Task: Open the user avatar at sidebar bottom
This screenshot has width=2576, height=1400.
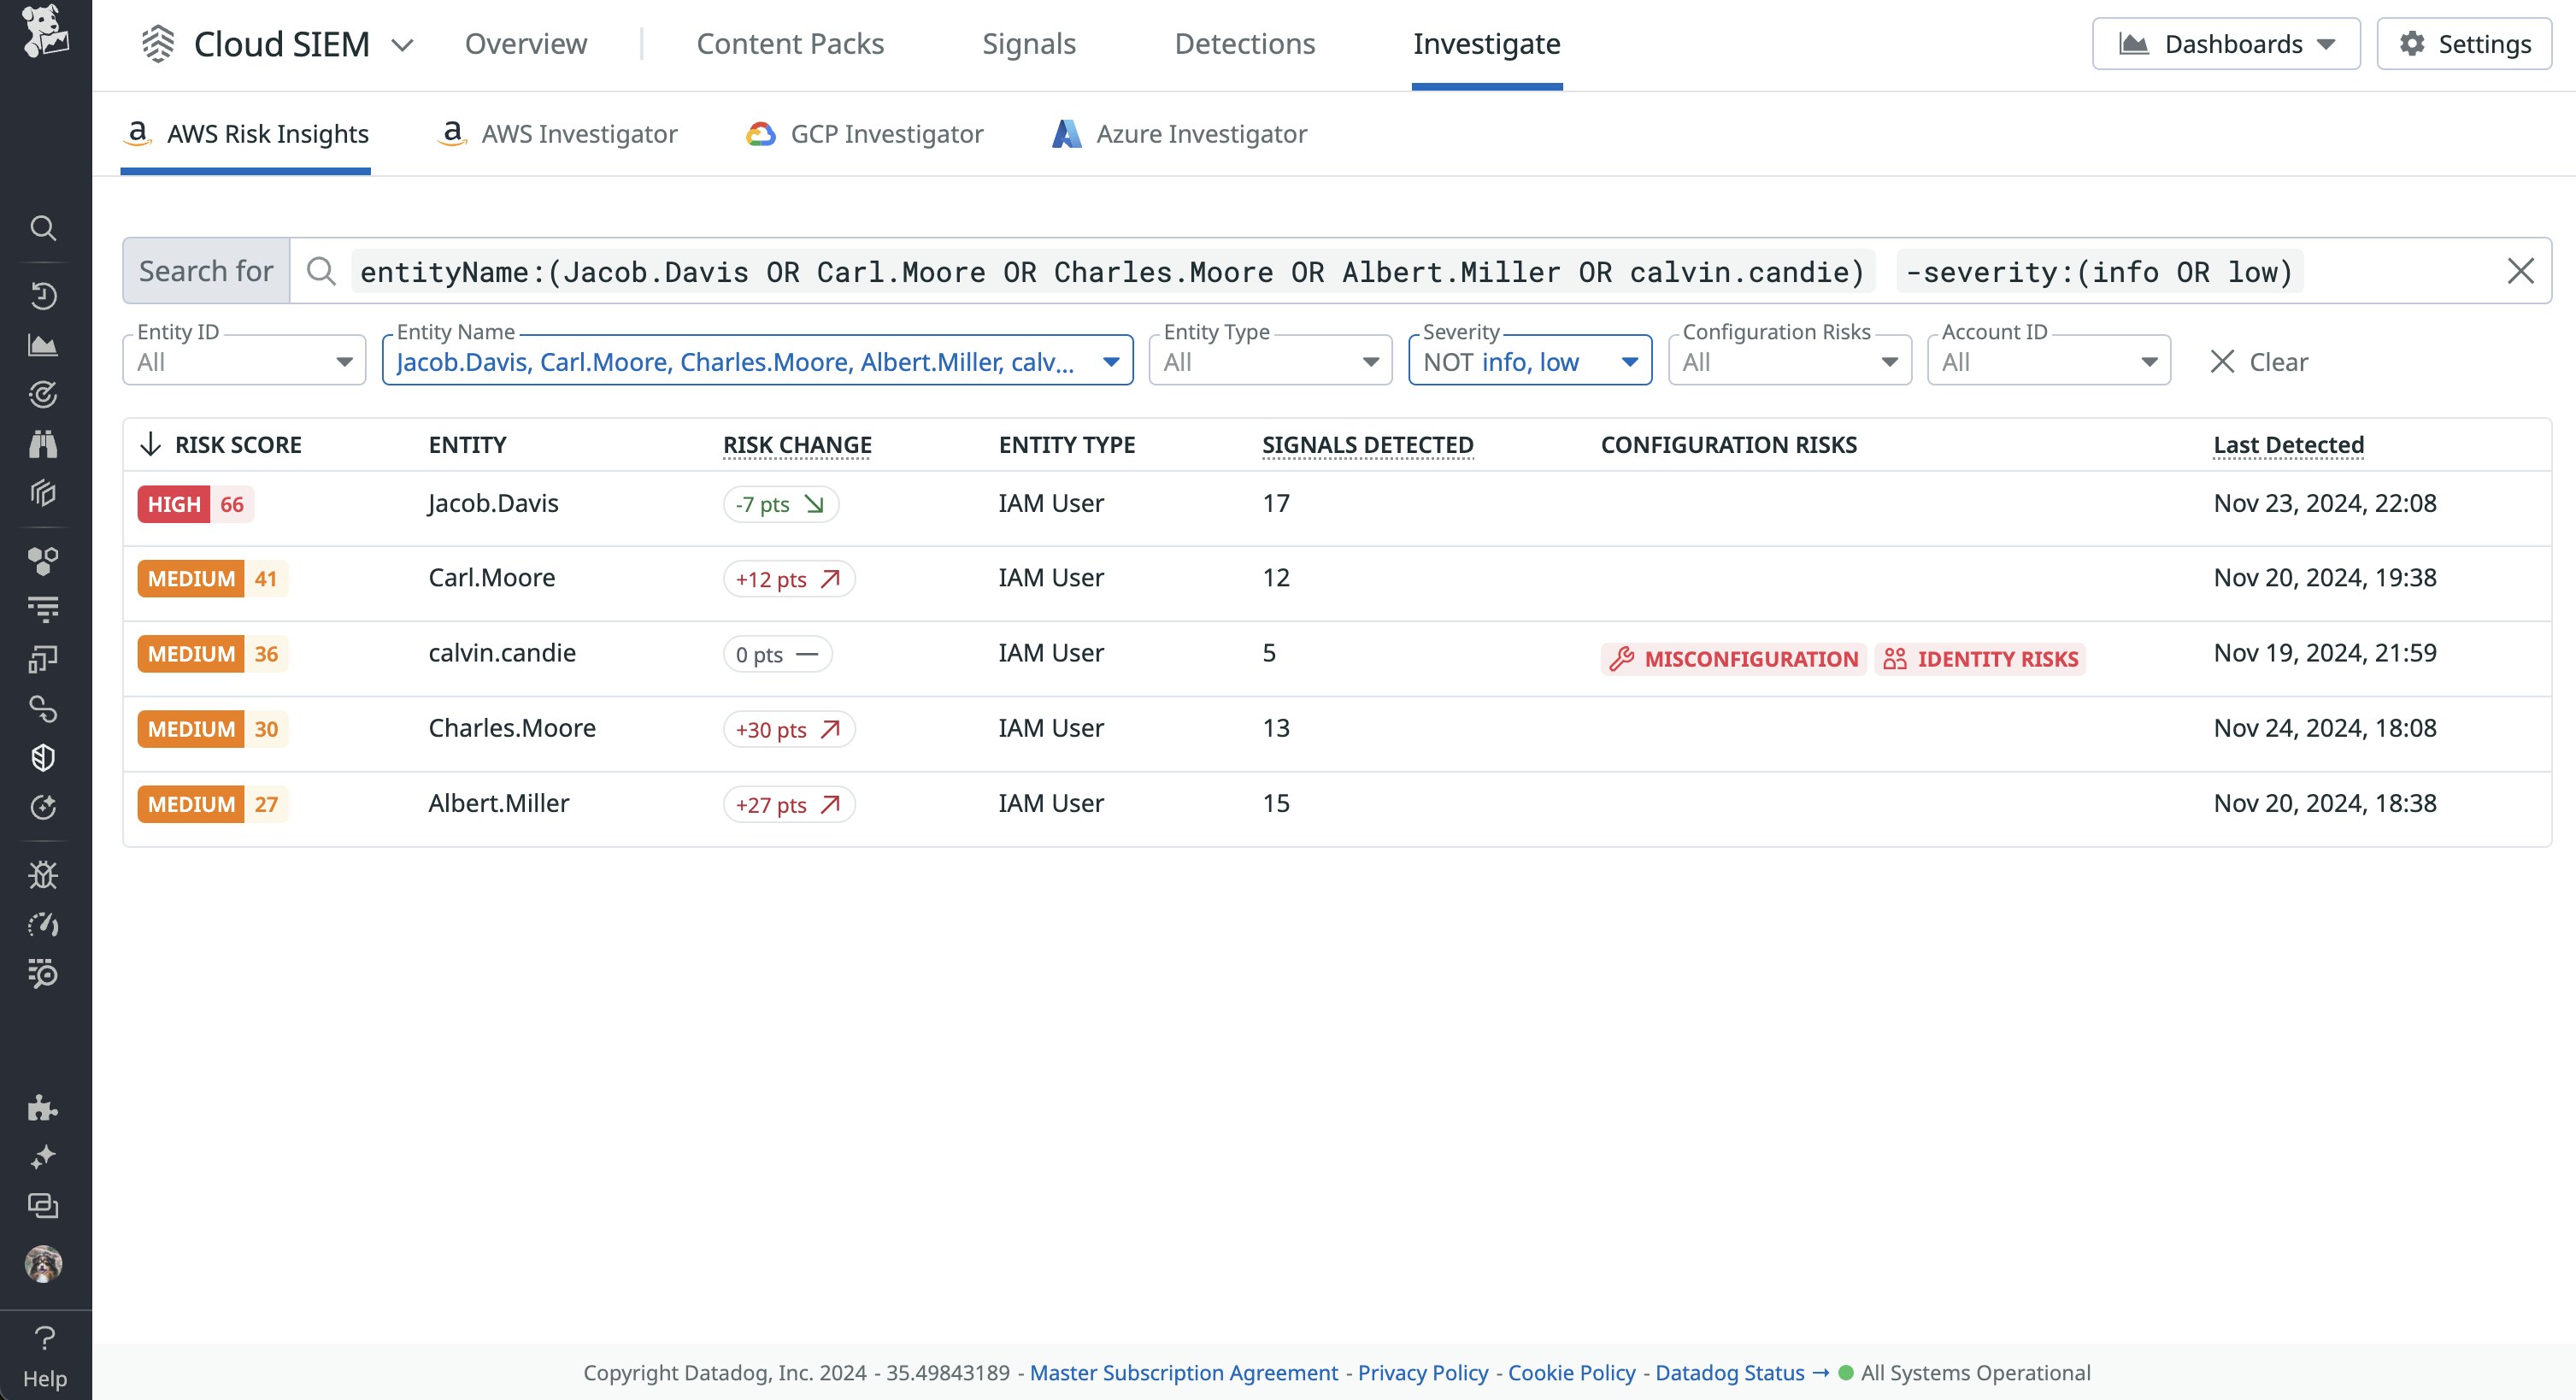Action: [44, 1265]
